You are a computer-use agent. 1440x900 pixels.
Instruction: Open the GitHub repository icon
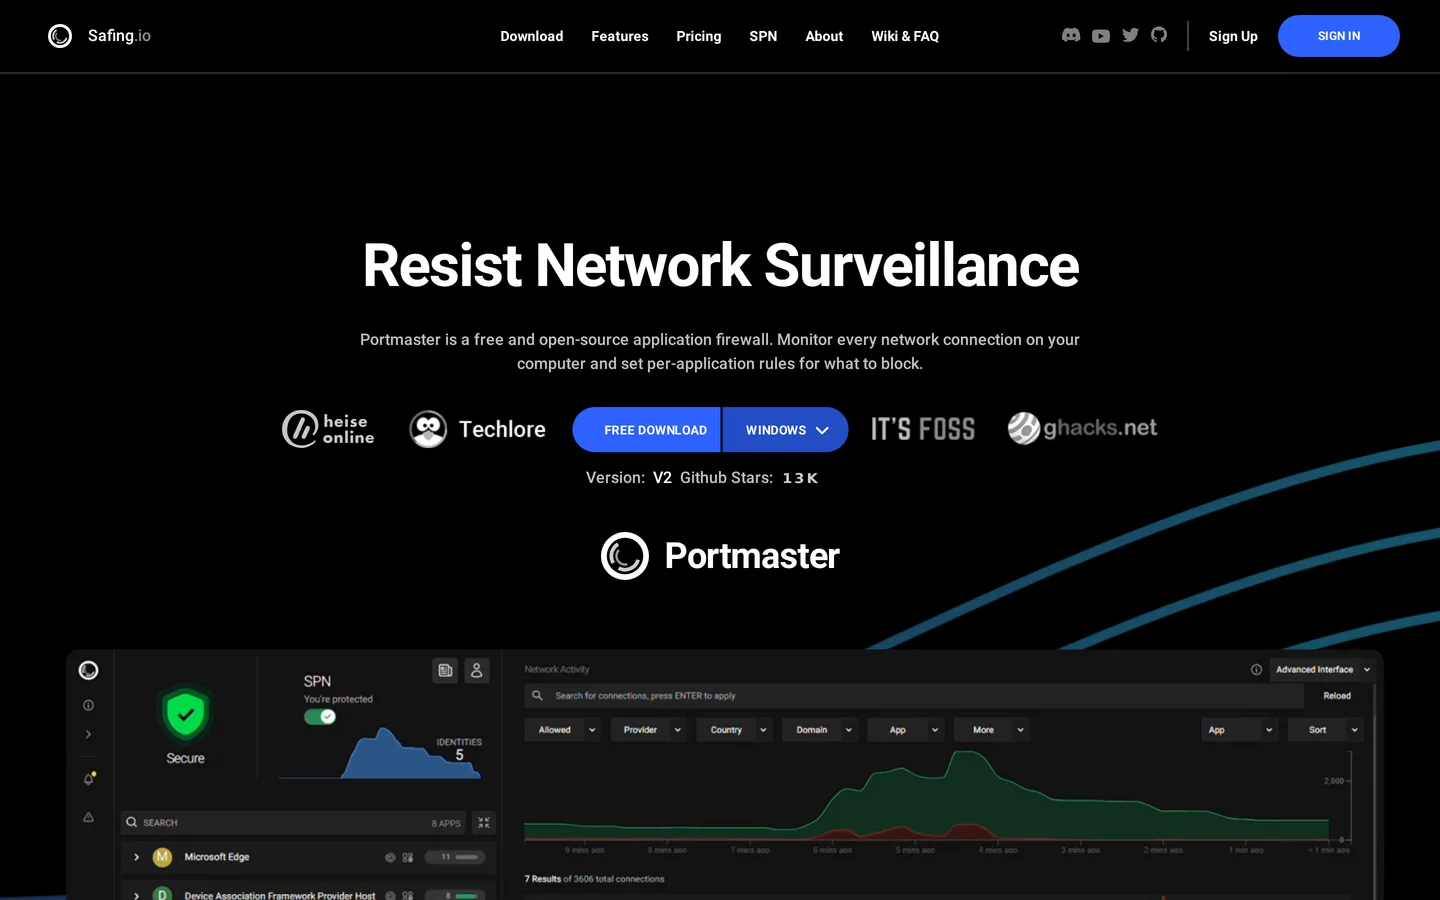[1159, 35]
